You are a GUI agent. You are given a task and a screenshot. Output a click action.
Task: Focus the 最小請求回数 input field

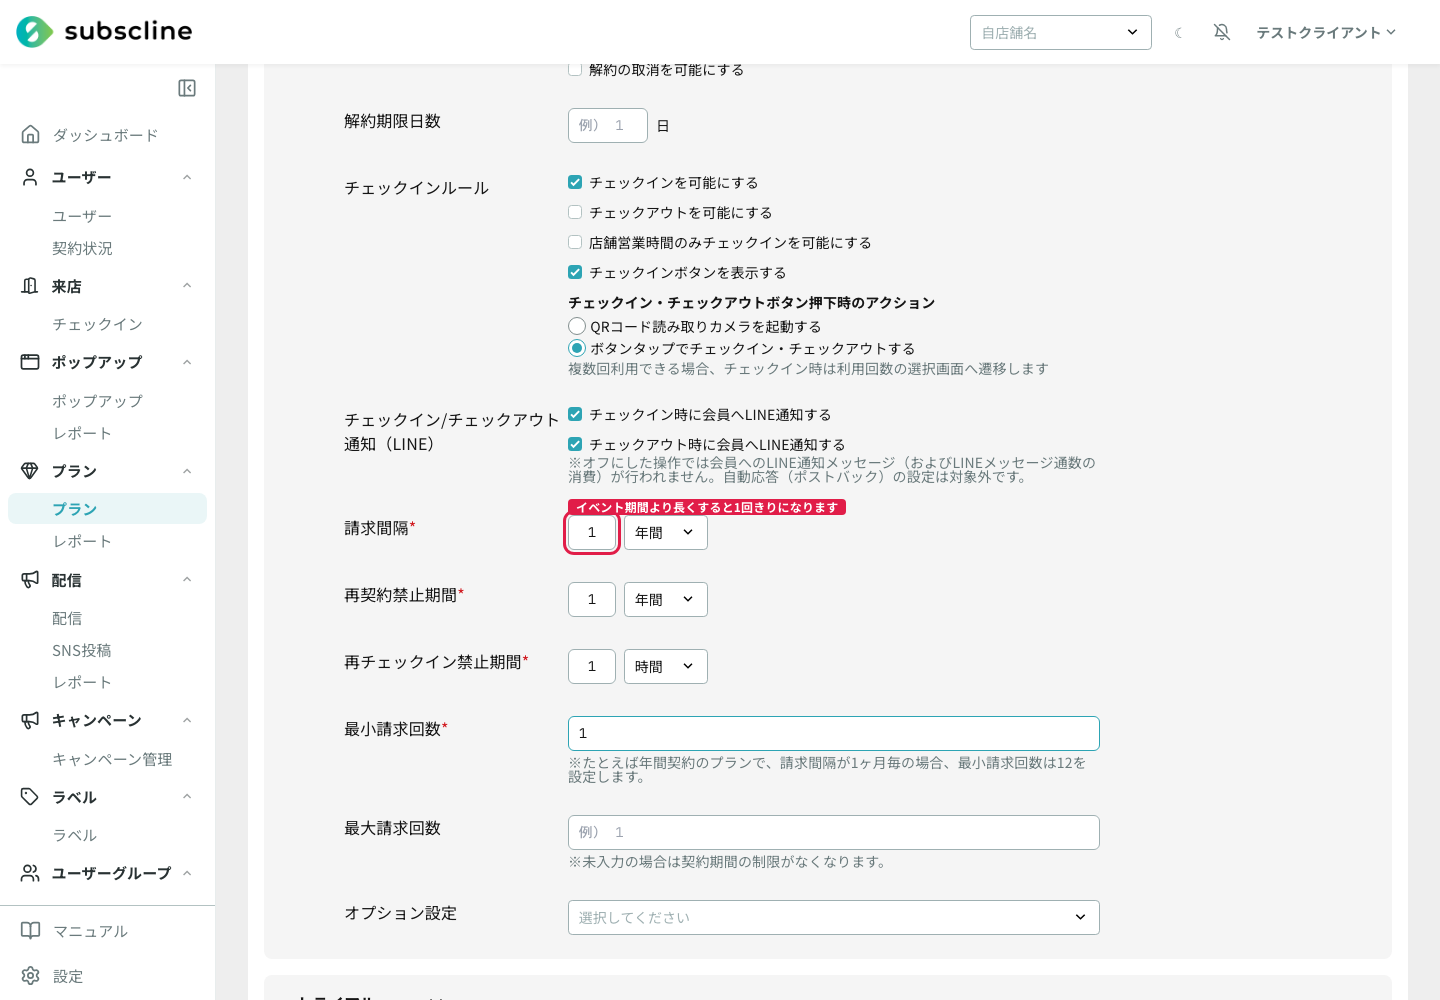pos(834,734)
